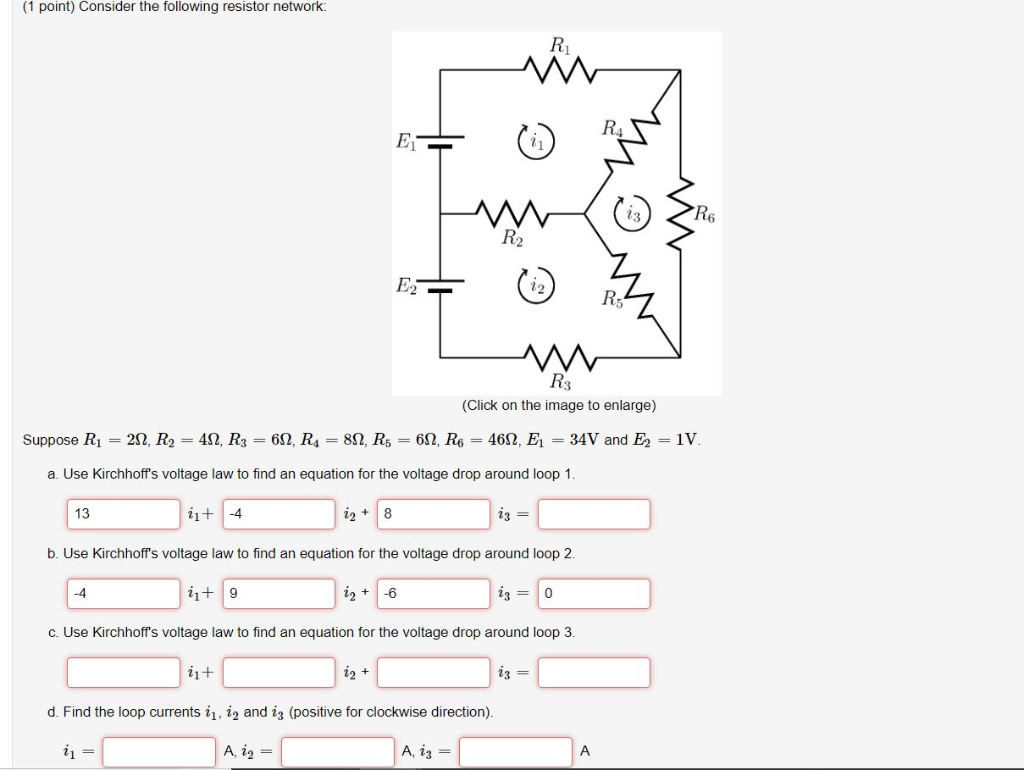
Task: Click the i2 answer field in part d
Action: click(x=335, y=750)
